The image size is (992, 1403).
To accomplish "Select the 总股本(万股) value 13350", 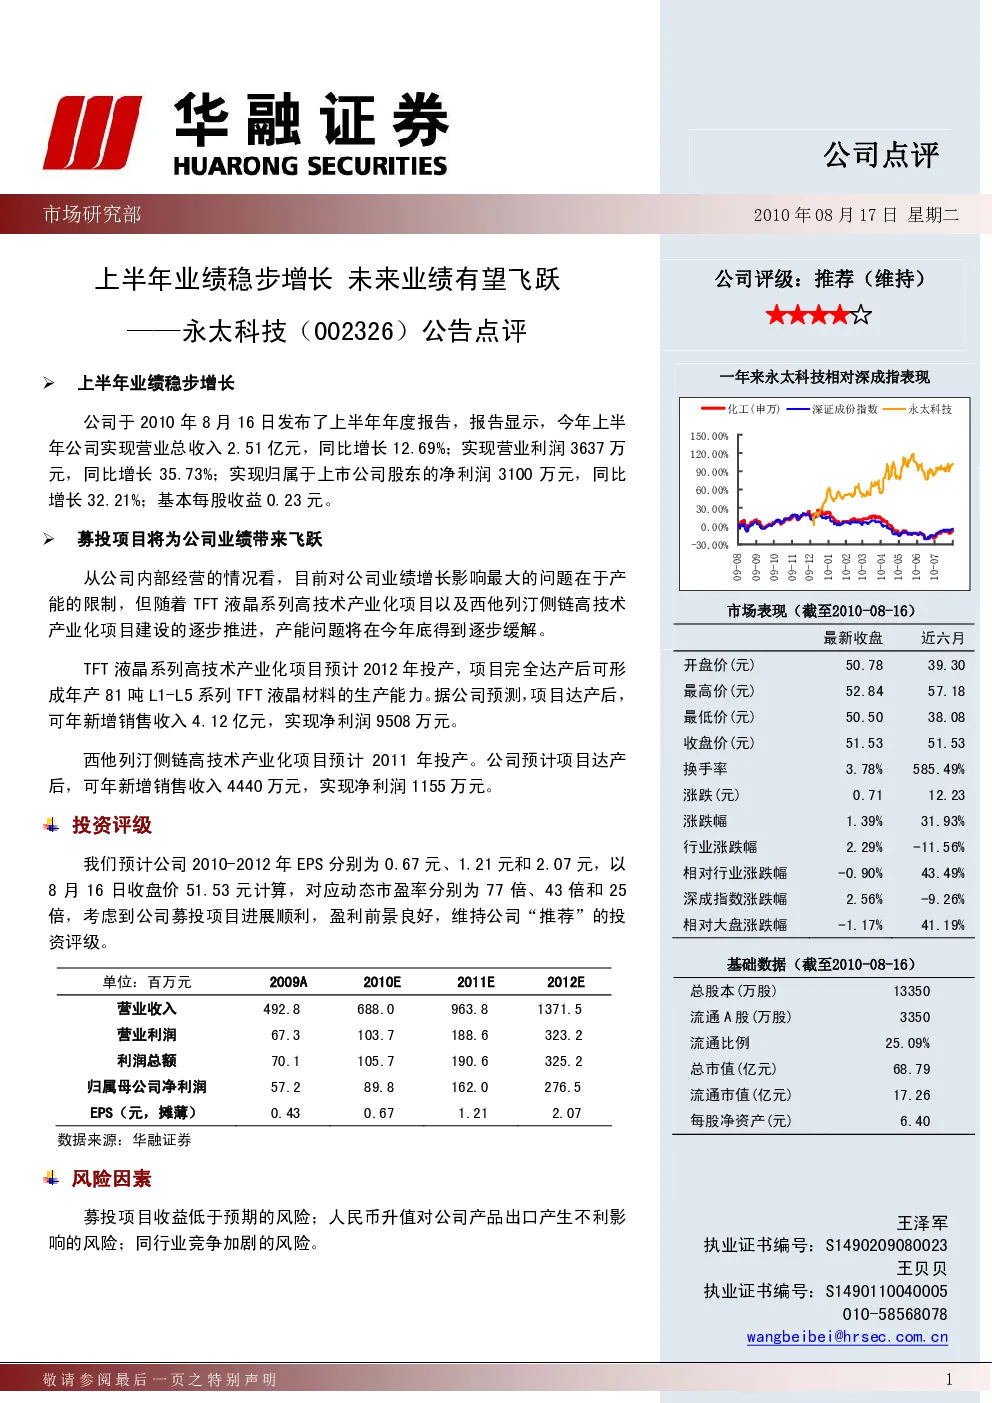I will (911, 991).
